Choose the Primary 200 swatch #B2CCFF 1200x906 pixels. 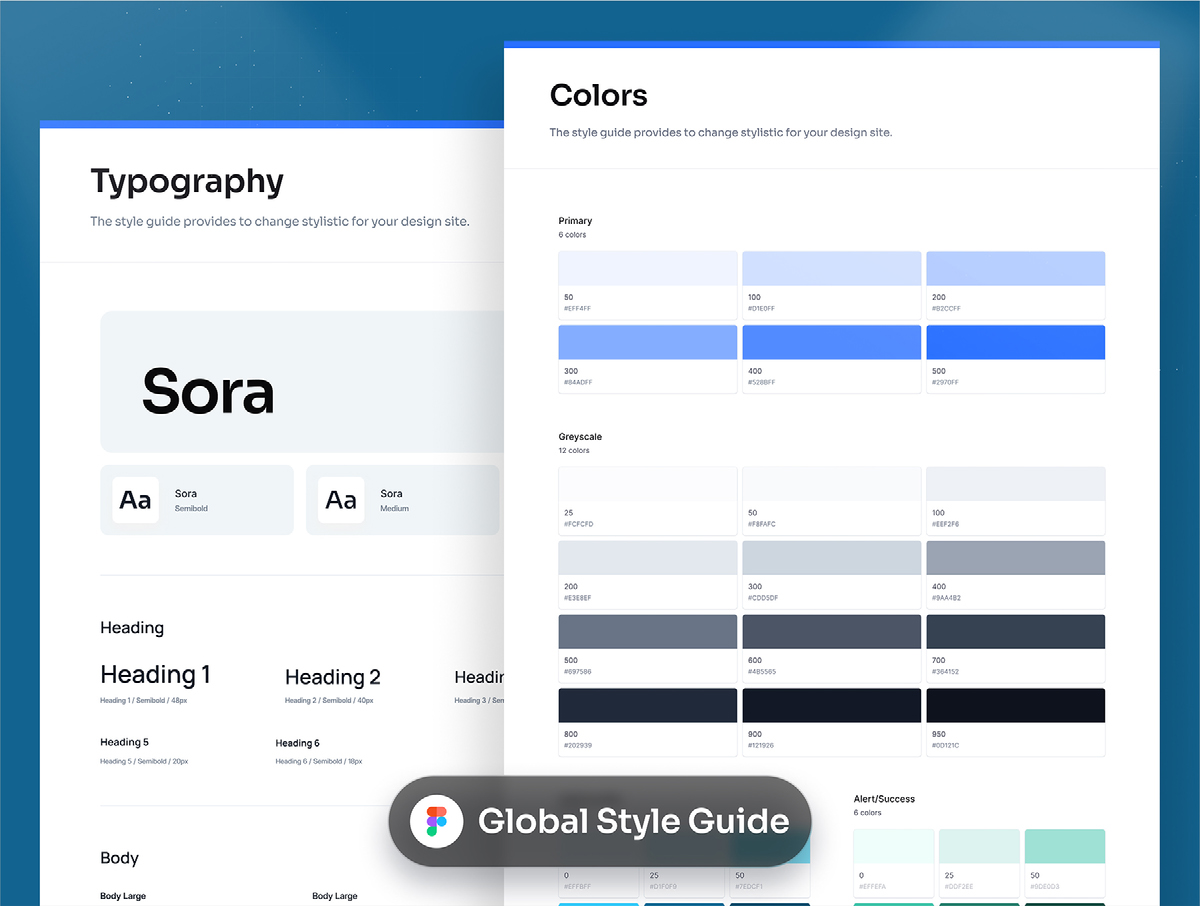[x=1016, y=285]
